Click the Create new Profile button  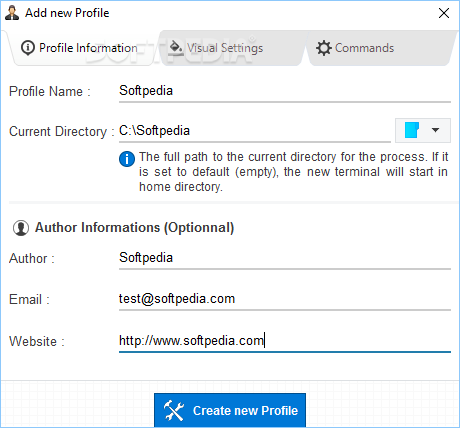[x=230, y=410]
